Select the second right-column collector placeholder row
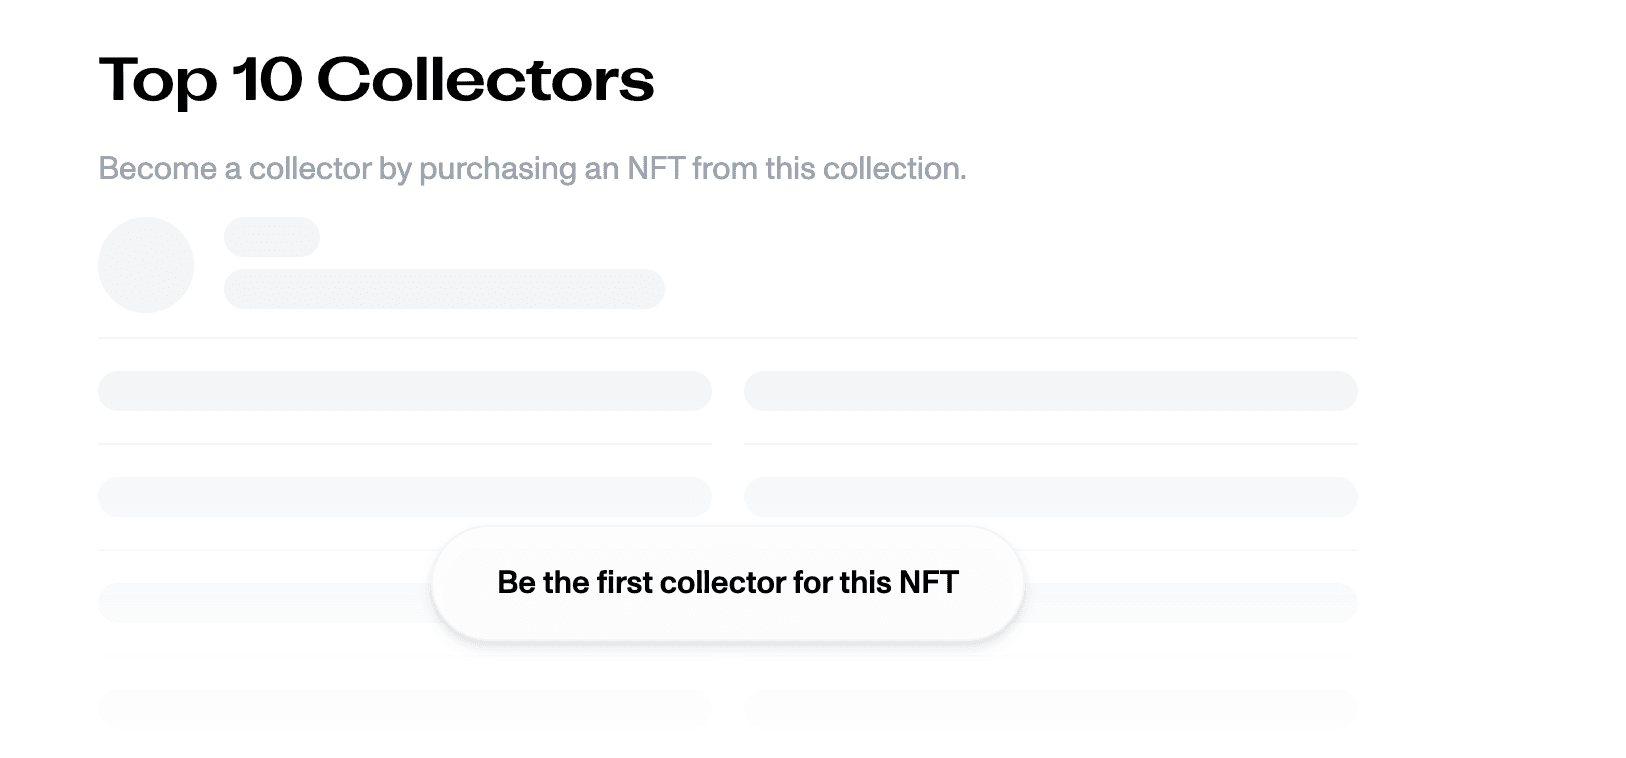 click(1051, 497)
